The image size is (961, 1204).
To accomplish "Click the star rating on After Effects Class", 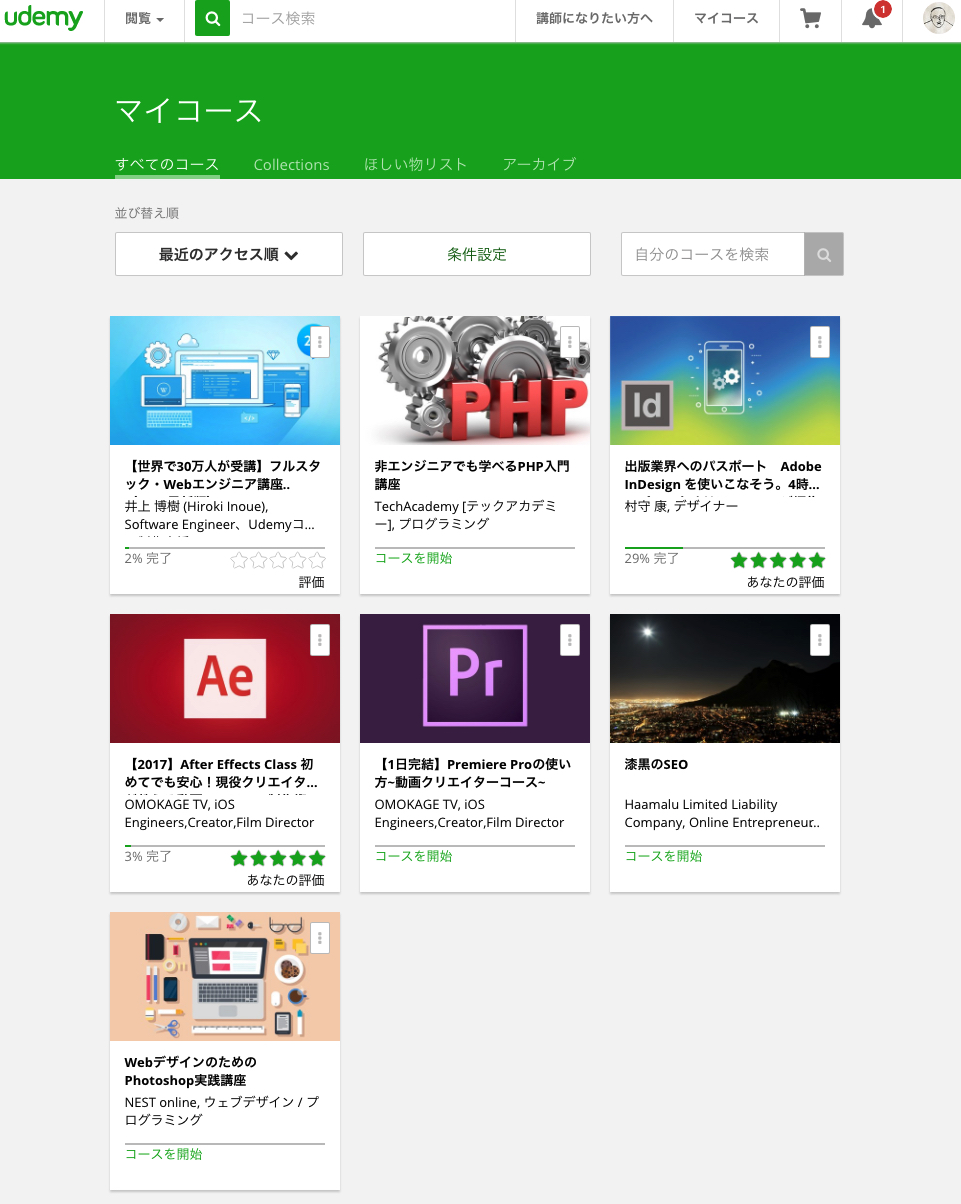I will pos(278,858).
